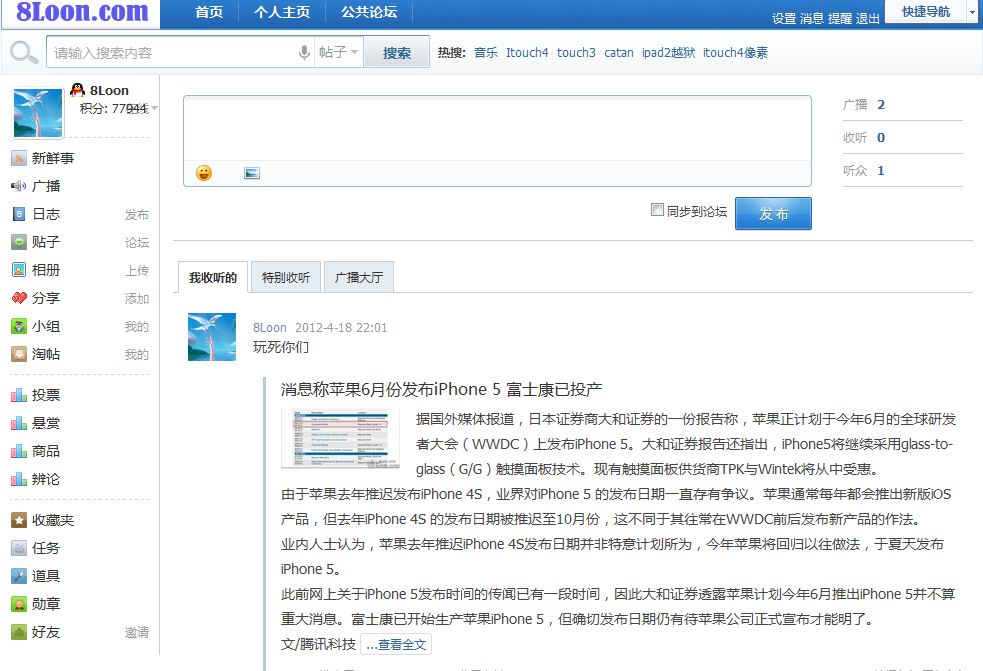Click the 搜索 search button
This screenshot has width=983, height=671.
pos(397,53)
